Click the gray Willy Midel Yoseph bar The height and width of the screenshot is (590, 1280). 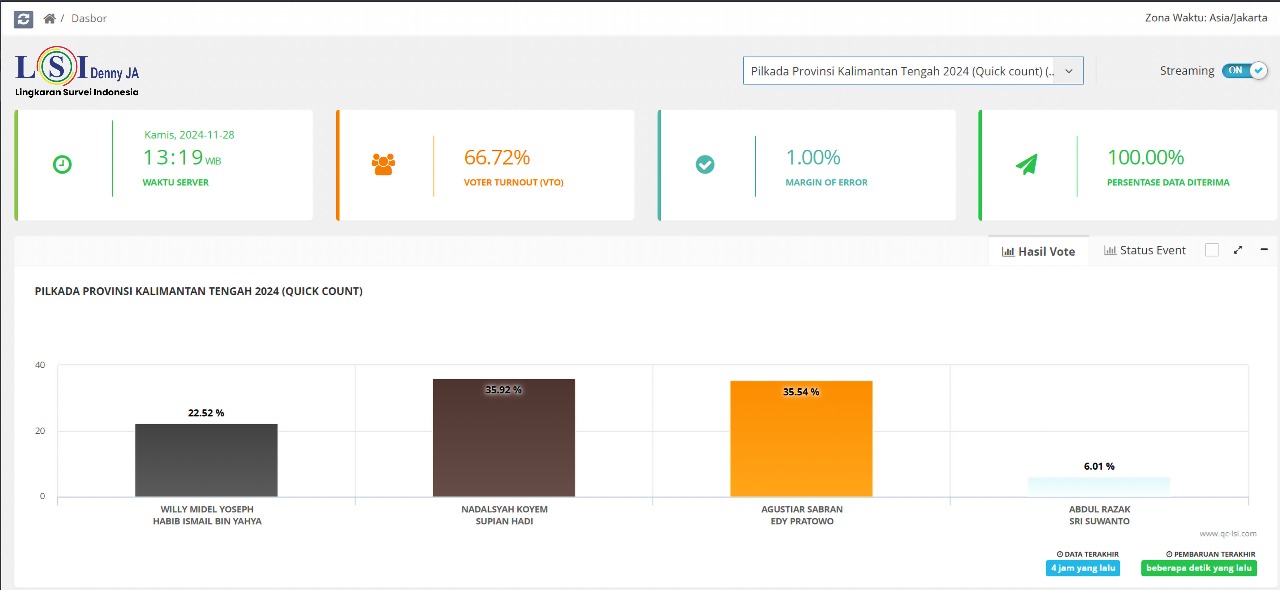coord(206,460)
